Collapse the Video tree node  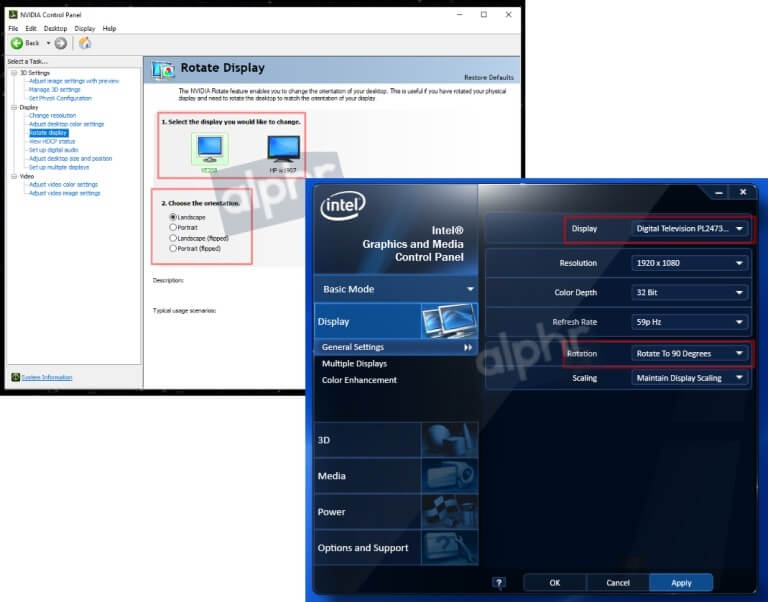click(x=14, y=176)
